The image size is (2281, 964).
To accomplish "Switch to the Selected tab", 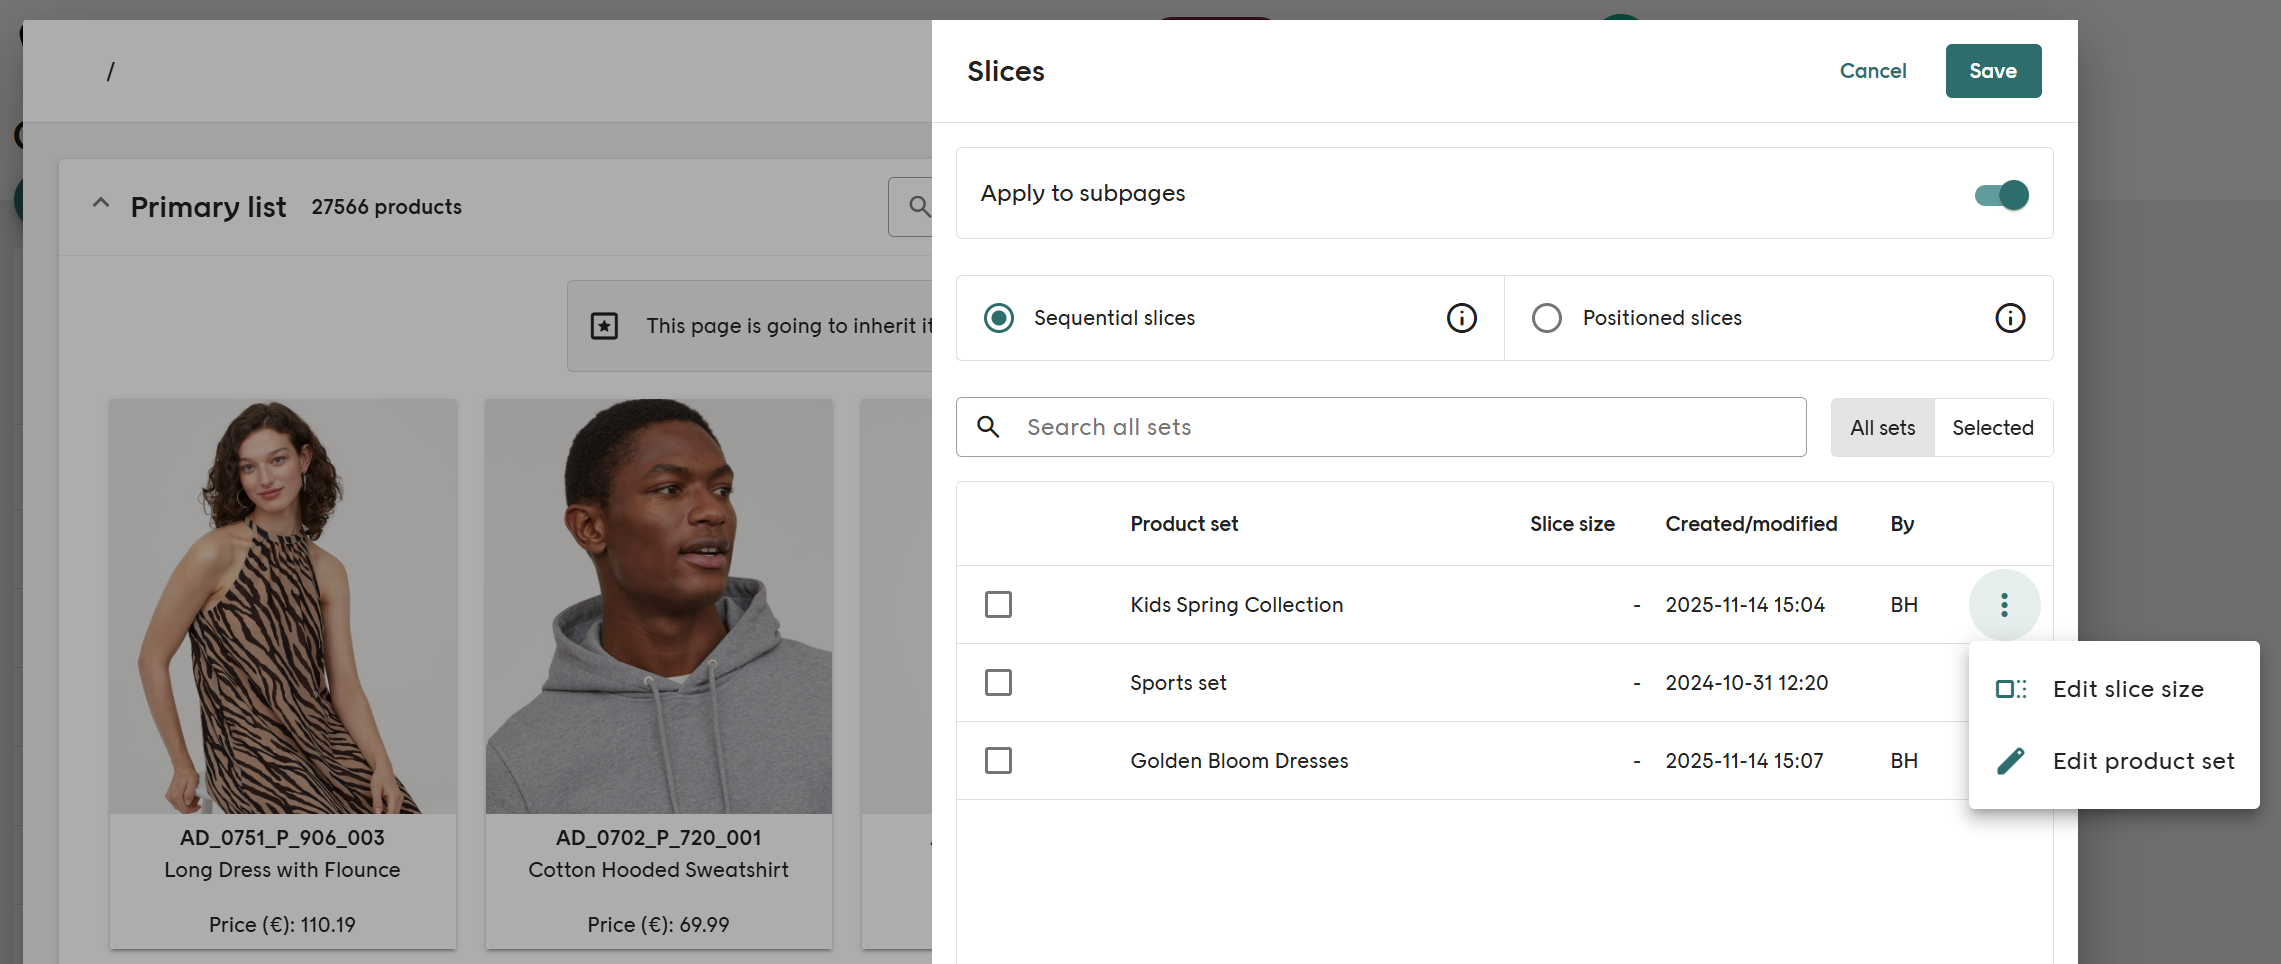I will 1992,428.
